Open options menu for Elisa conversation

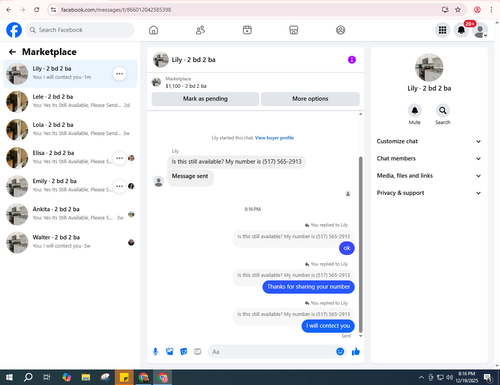[119, 158]
